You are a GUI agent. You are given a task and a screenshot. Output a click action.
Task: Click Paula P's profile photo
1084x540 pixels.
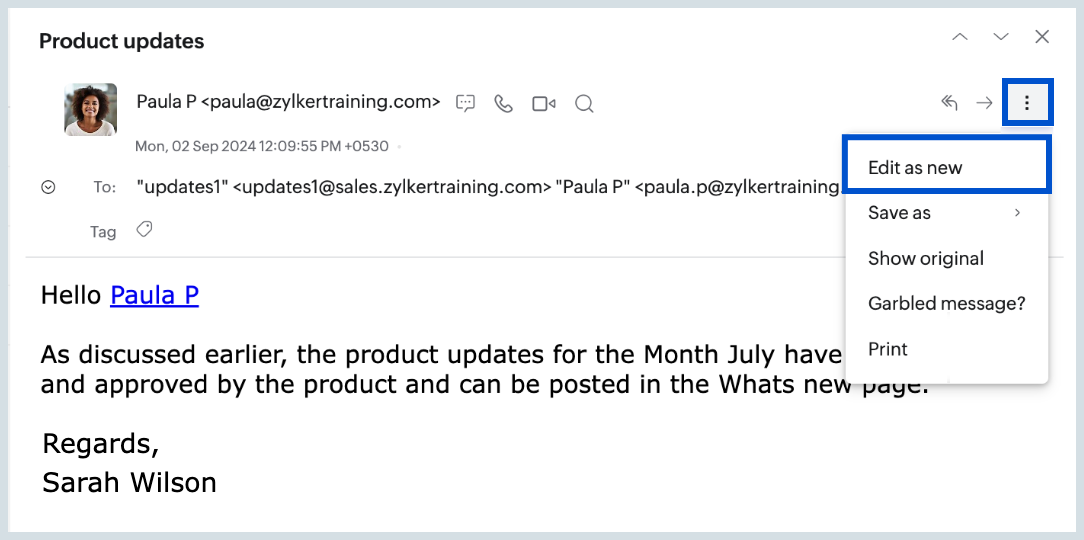(x=91, y=109)
